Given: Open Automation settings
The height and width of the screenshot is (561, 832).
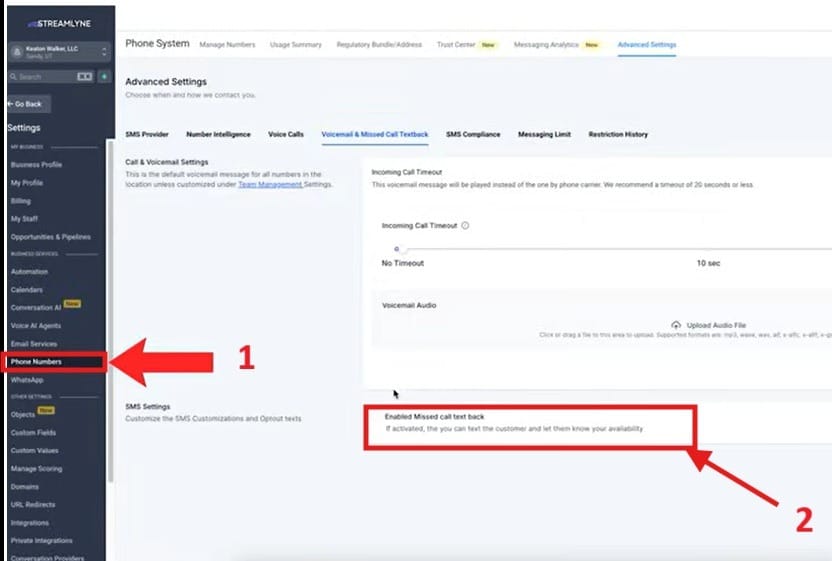Looking at the screenshot, I should (29, 272).
